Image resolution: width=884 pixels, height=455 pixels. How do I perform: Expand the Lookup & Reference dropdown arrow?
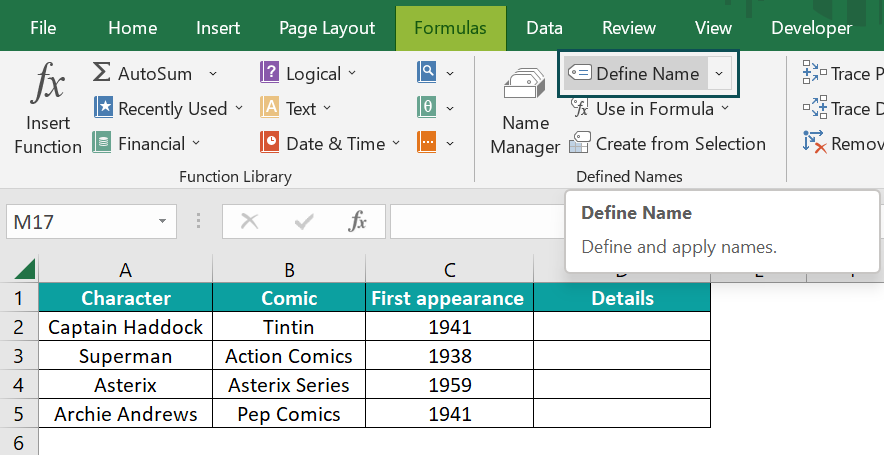[x=450, y=73]
